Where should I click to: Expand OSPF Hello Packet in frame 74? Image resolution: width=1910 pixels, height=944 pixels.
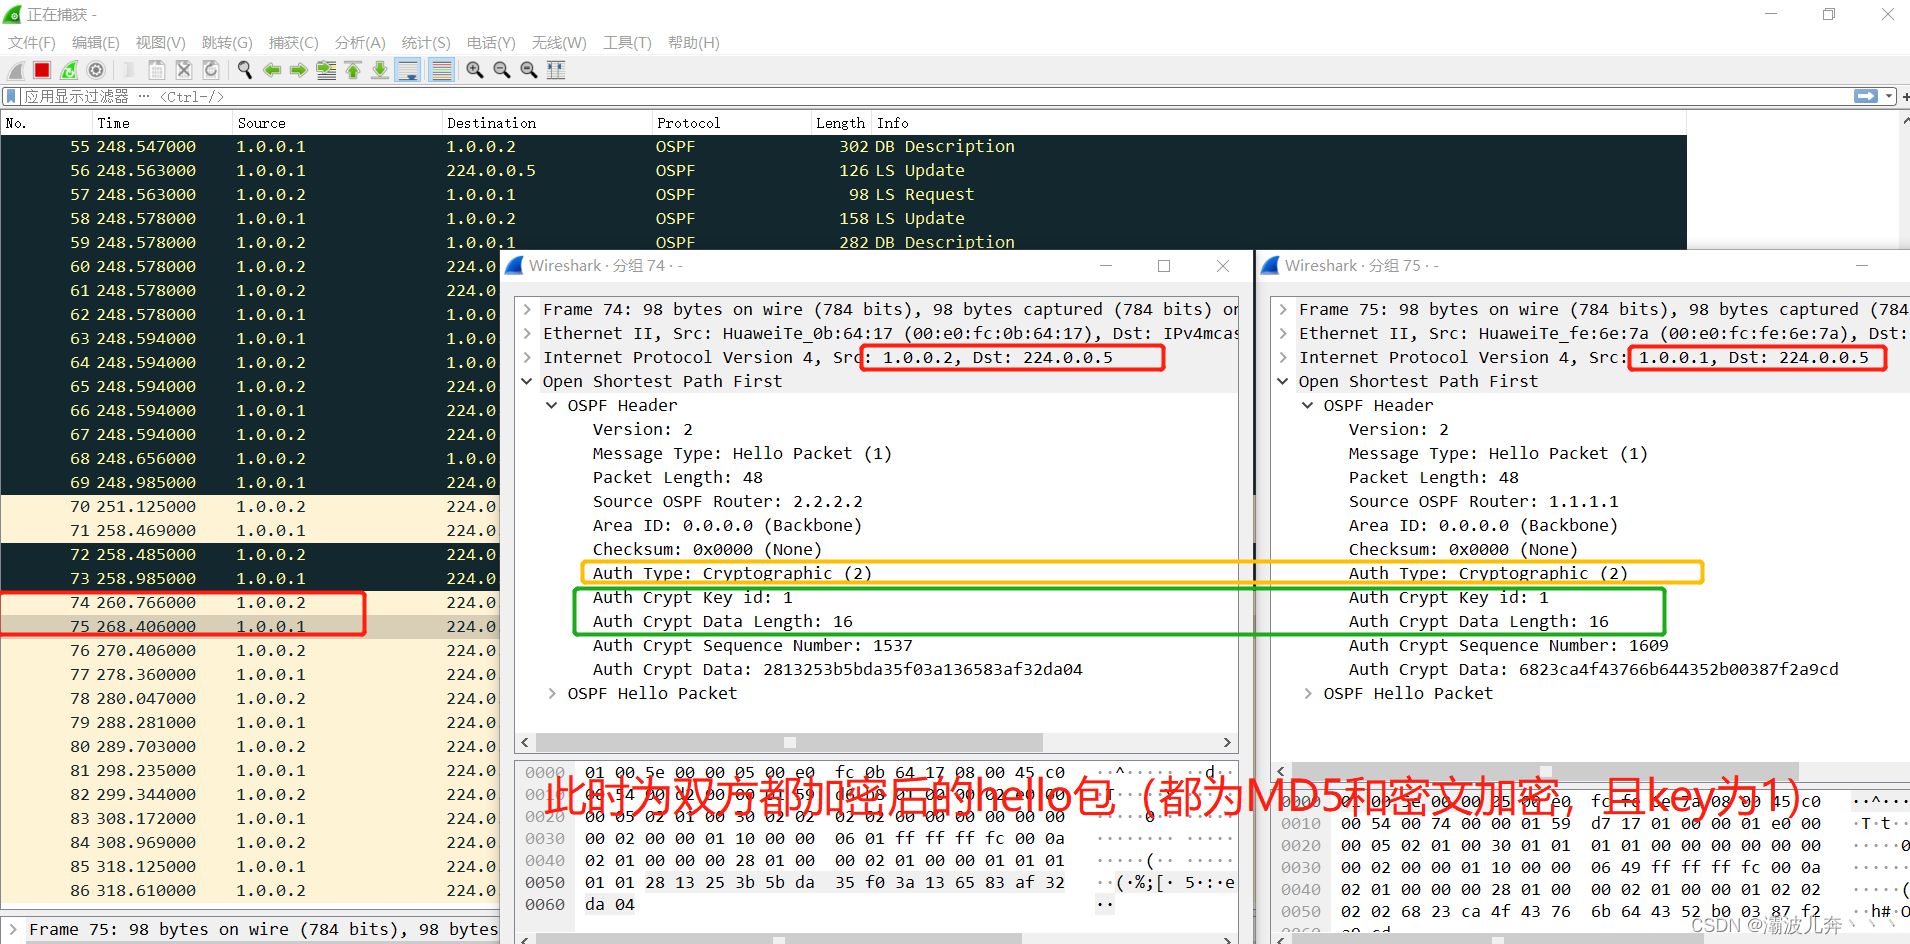[x=552, y=693]
